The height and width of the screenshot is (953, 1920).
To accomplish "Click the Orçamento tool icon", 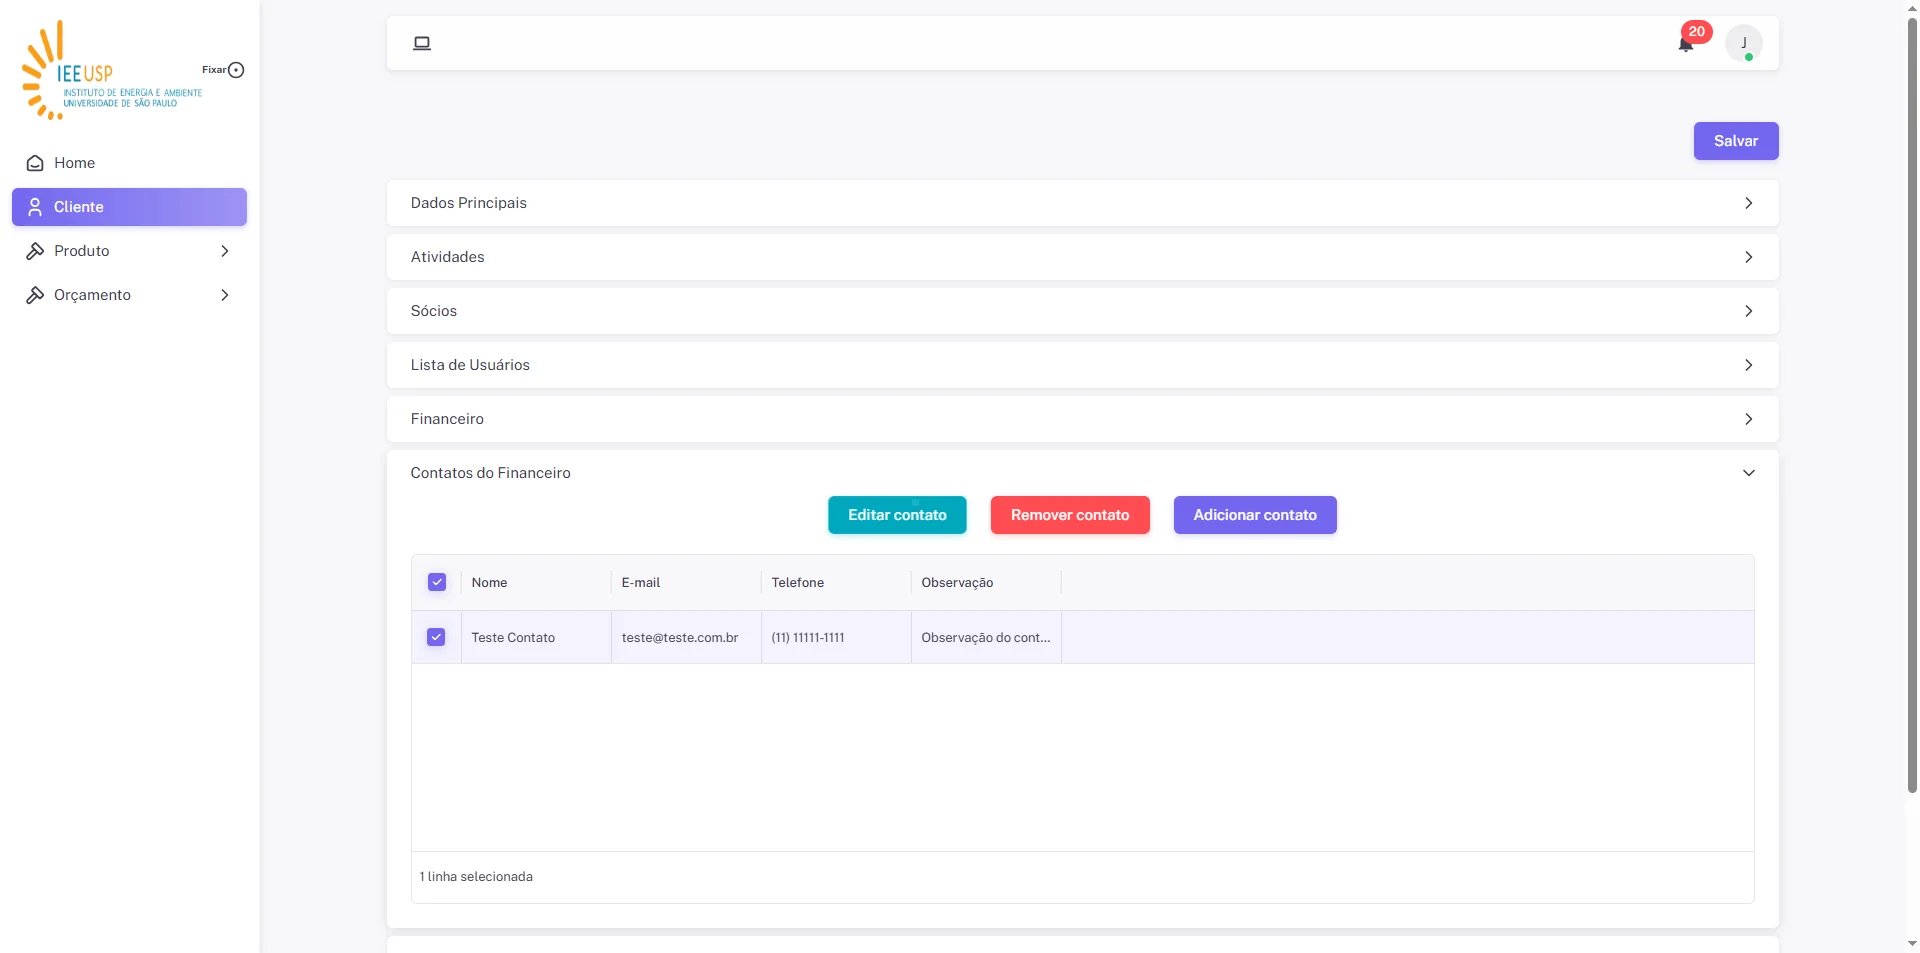I will (x=35, y=295).
